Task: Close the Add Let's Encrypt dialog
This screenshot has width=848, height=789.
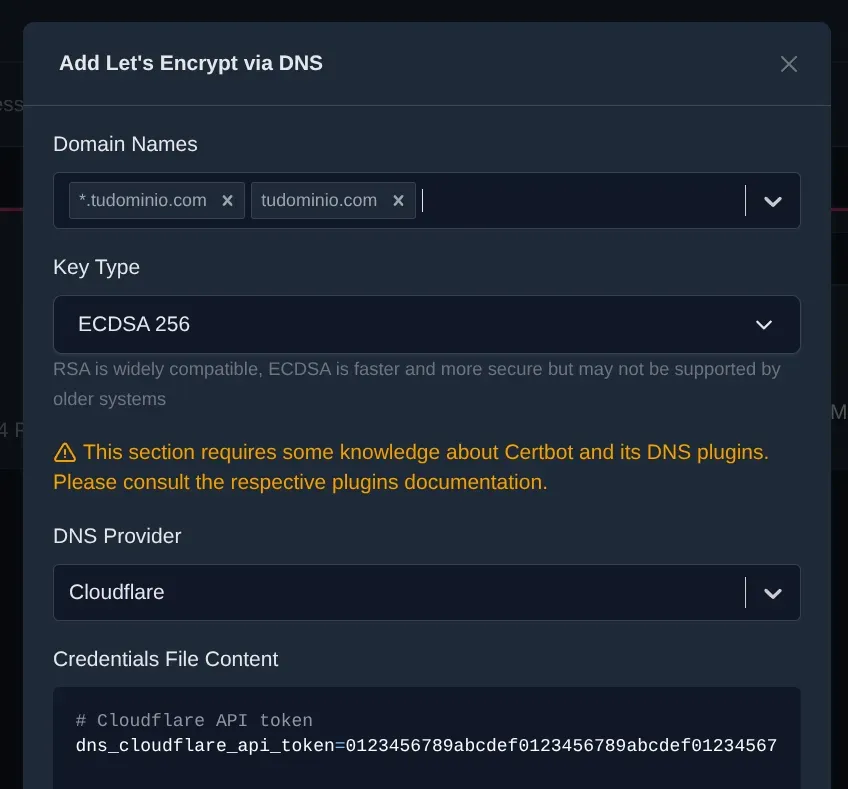Action: click(x=789, y=64)
